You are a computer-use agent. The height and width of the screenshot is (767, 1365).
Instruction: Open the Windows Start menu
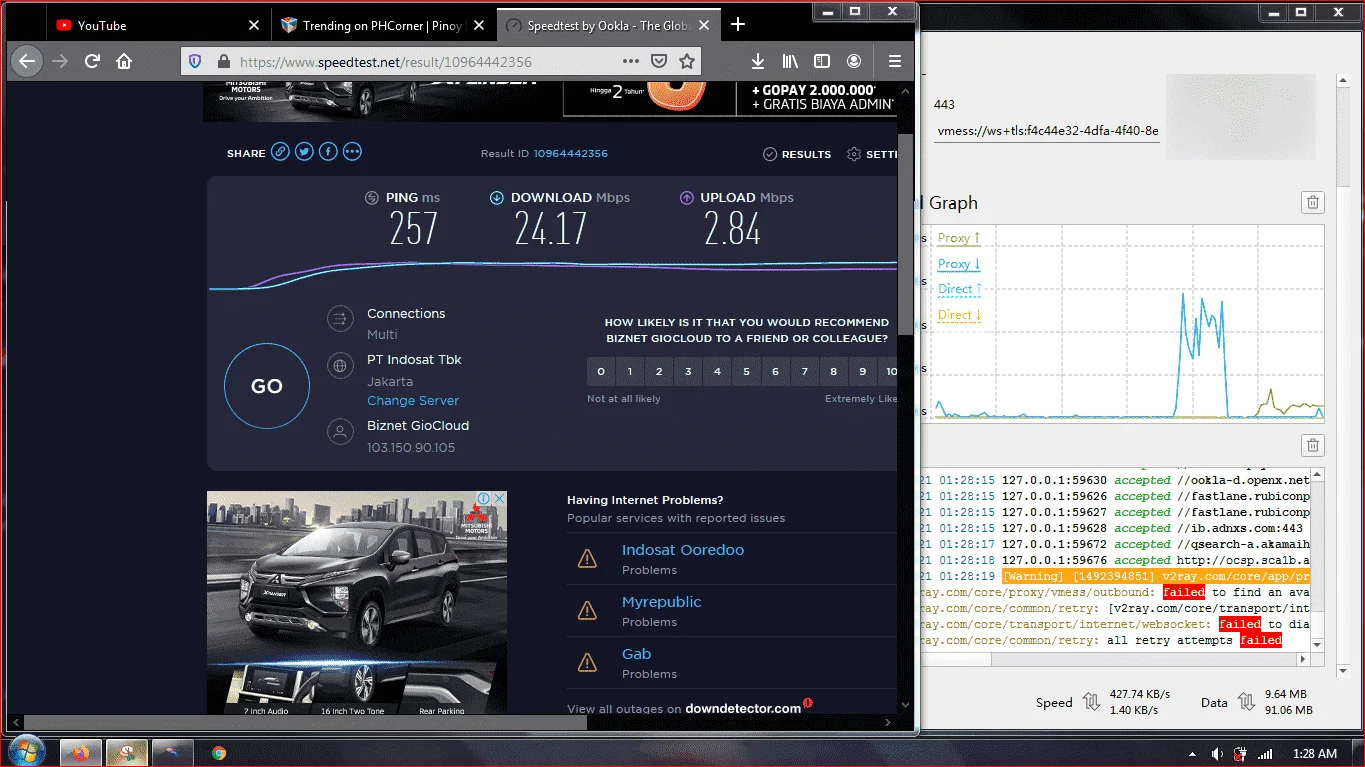[x=25, y=752]
